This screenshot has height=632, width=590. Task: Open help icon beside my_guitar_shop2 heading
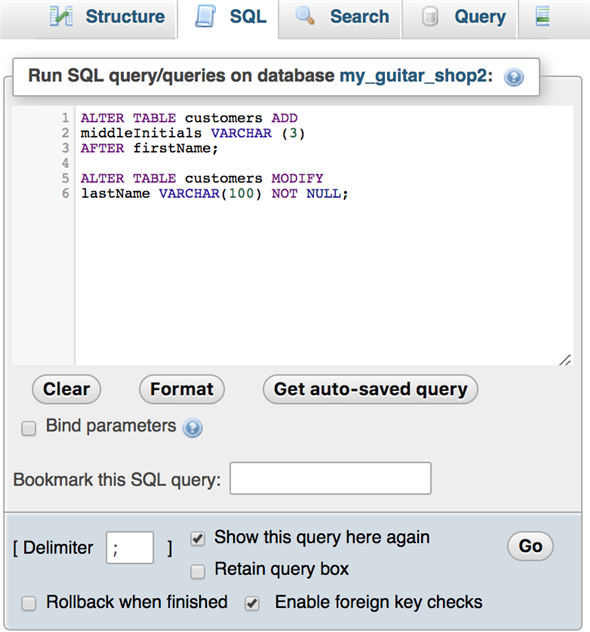point(514,77)
